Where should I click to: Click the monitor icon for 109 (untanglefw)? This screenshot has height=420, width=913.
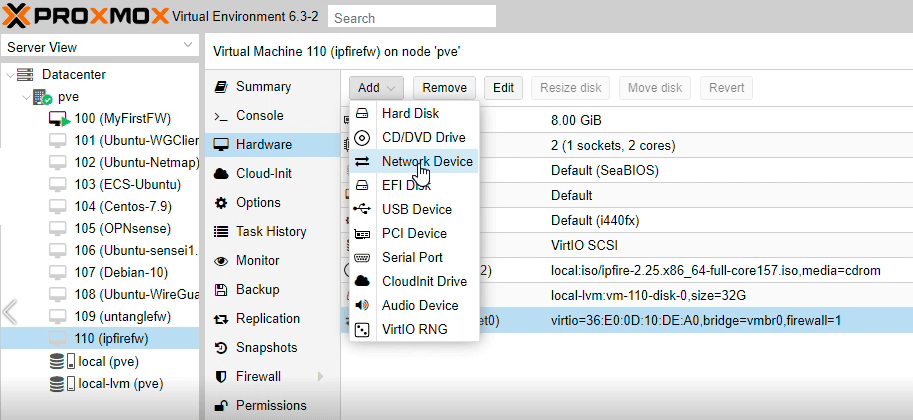(58, 316)
